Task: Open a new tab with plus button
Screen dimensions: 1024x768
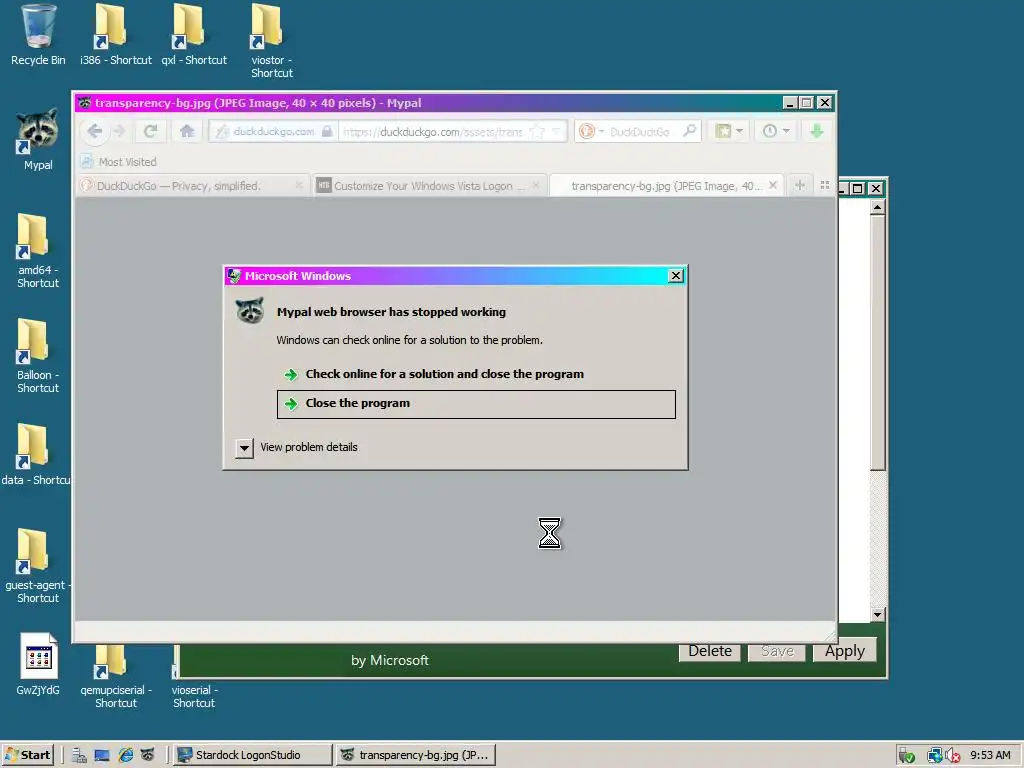Action: click(800, 185)
